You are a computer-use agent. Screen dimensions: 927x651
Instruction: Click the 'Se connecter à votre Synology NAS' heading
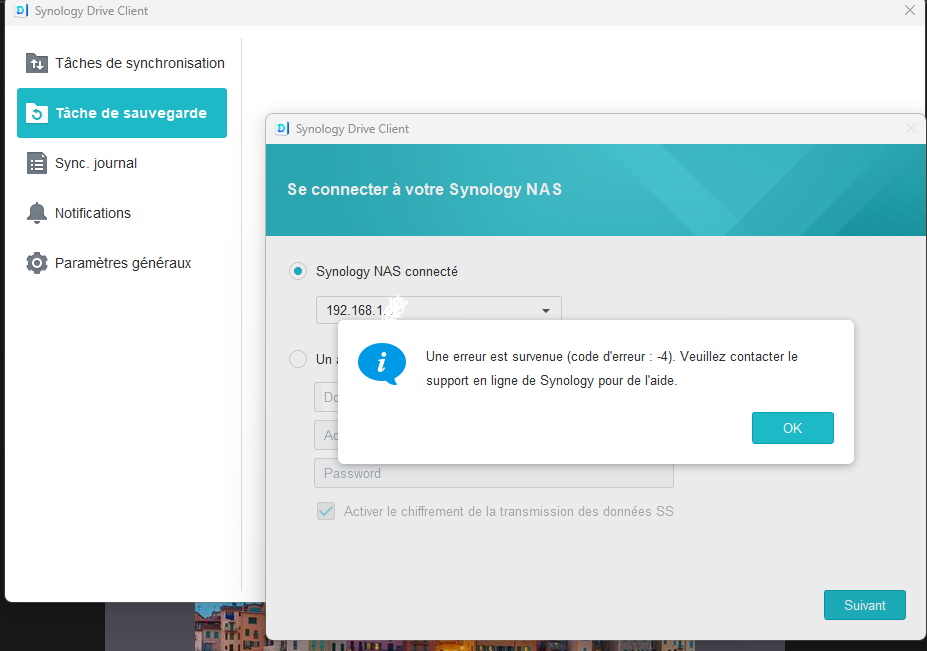(x=424, y=189)
